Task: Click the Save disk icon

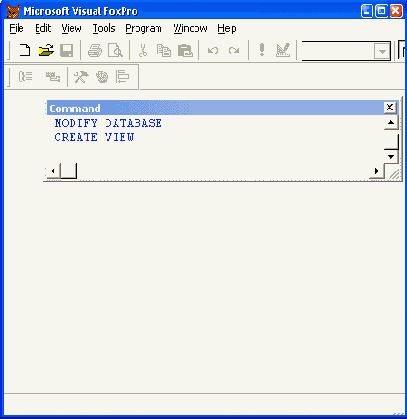Action: (x=66, y=50)
